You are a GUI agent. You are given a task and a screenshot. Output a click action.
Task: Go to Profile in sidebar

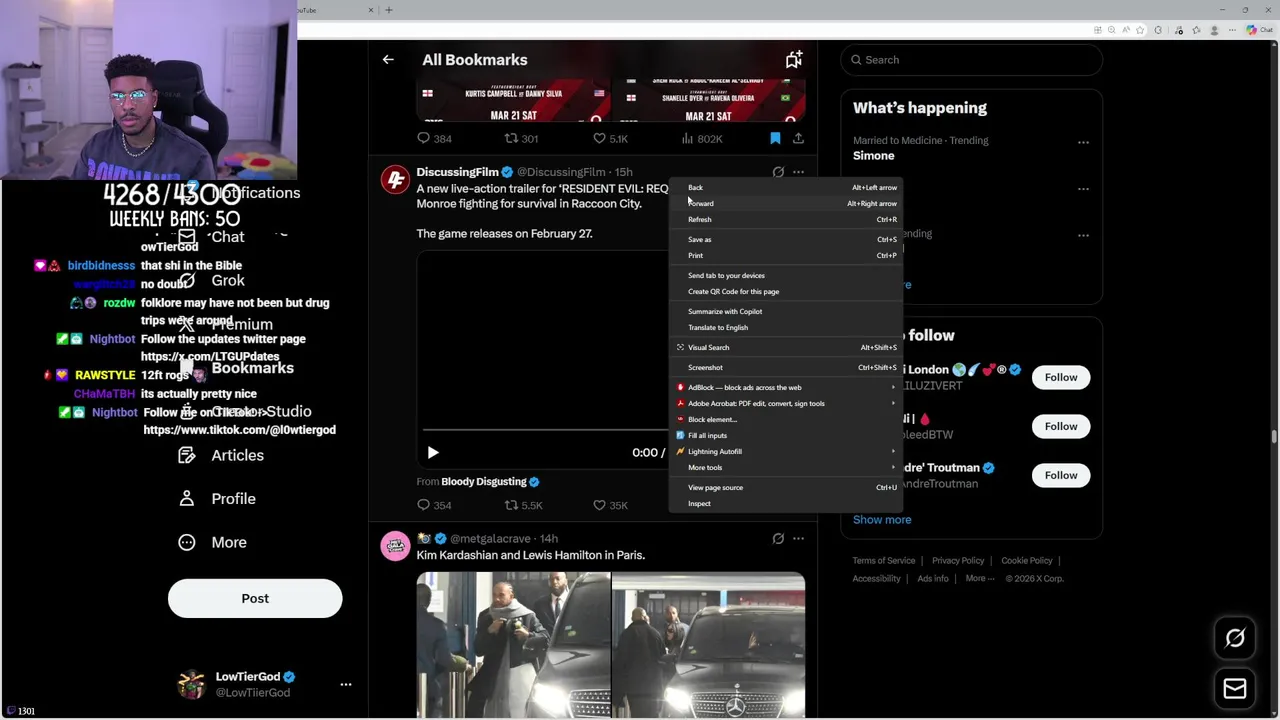click(216, 499)
